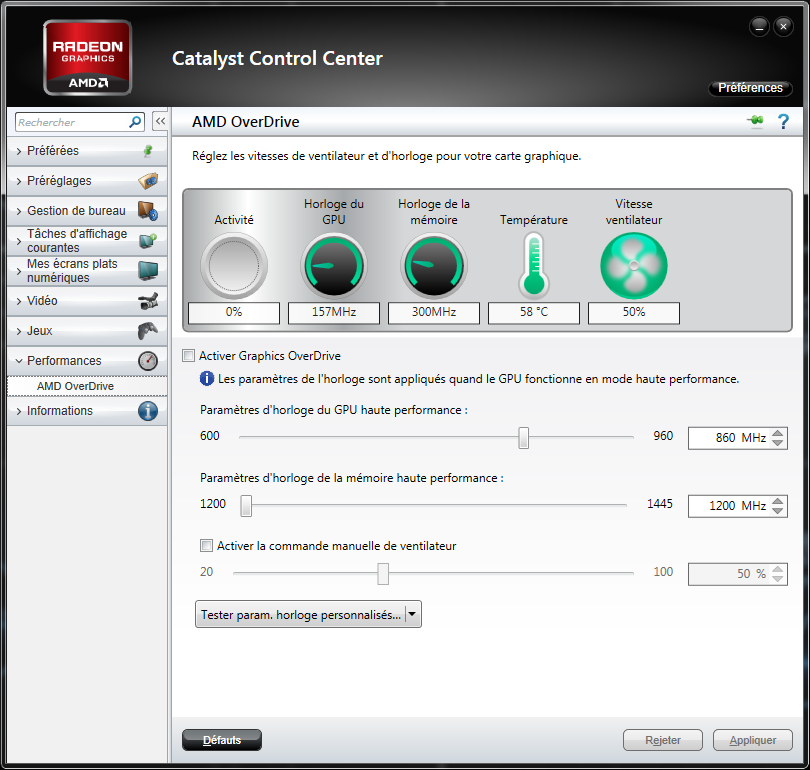Click the Défauts button

222,740
